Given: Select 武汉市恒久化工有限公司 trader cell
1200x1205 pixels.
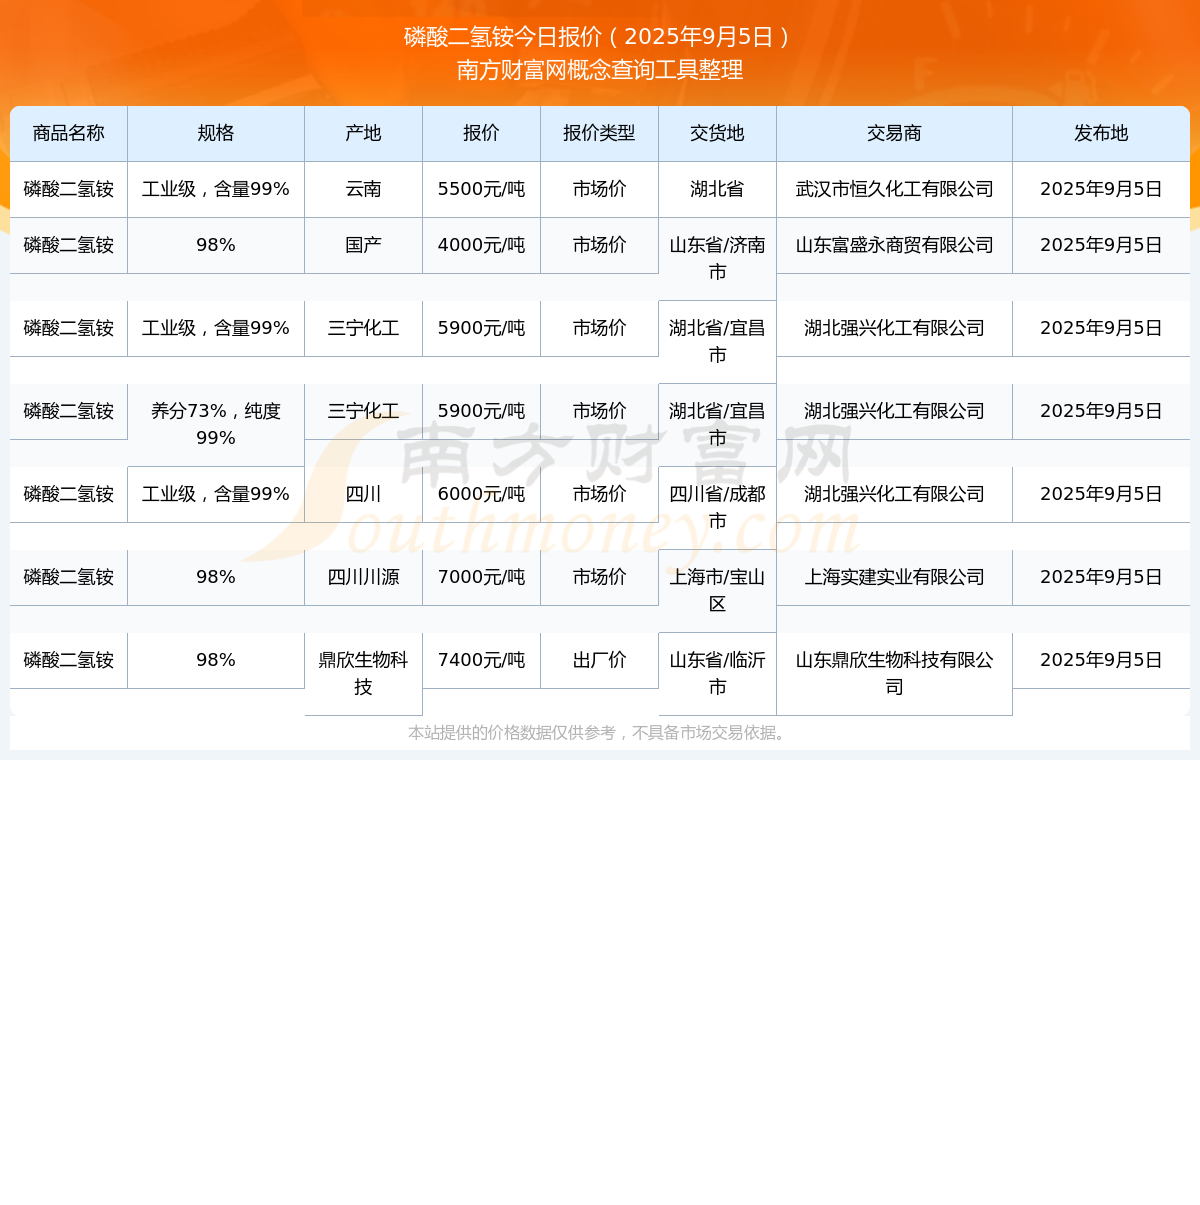Looking at the screenshot, I should click(895, 189).
